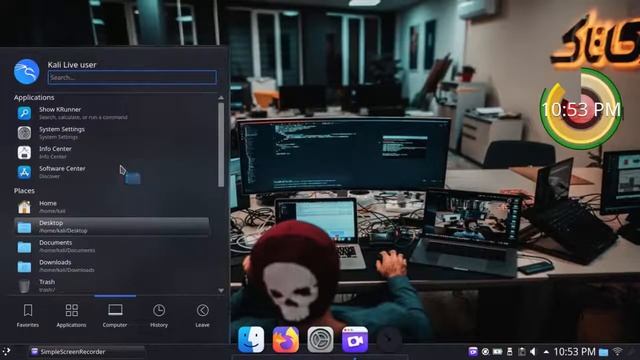Click the launcher list scrollbar
The height and width of the screenshot is (360, 640).
click(221, 144)
